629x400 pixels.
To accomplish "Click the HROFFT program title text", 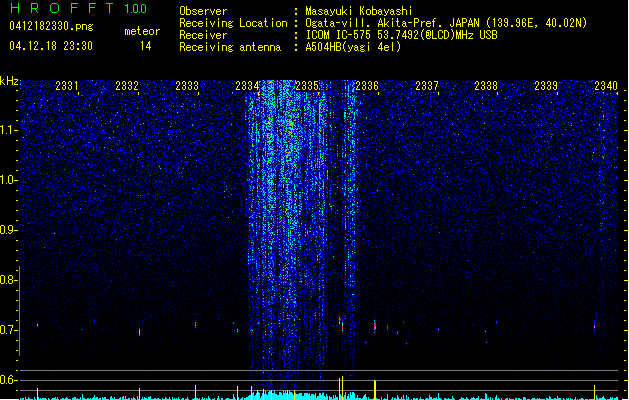I will 62,8.
